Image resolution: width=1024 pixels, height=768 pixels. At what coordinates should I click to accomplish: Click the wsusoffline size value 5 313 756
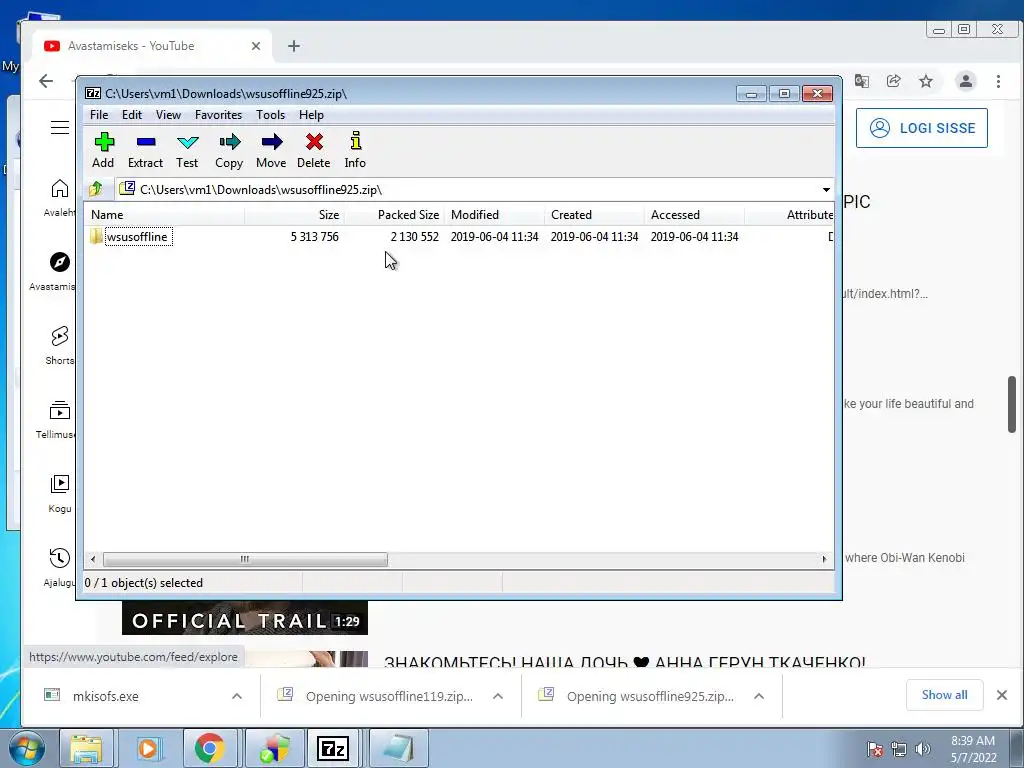(x=314, y=236)
